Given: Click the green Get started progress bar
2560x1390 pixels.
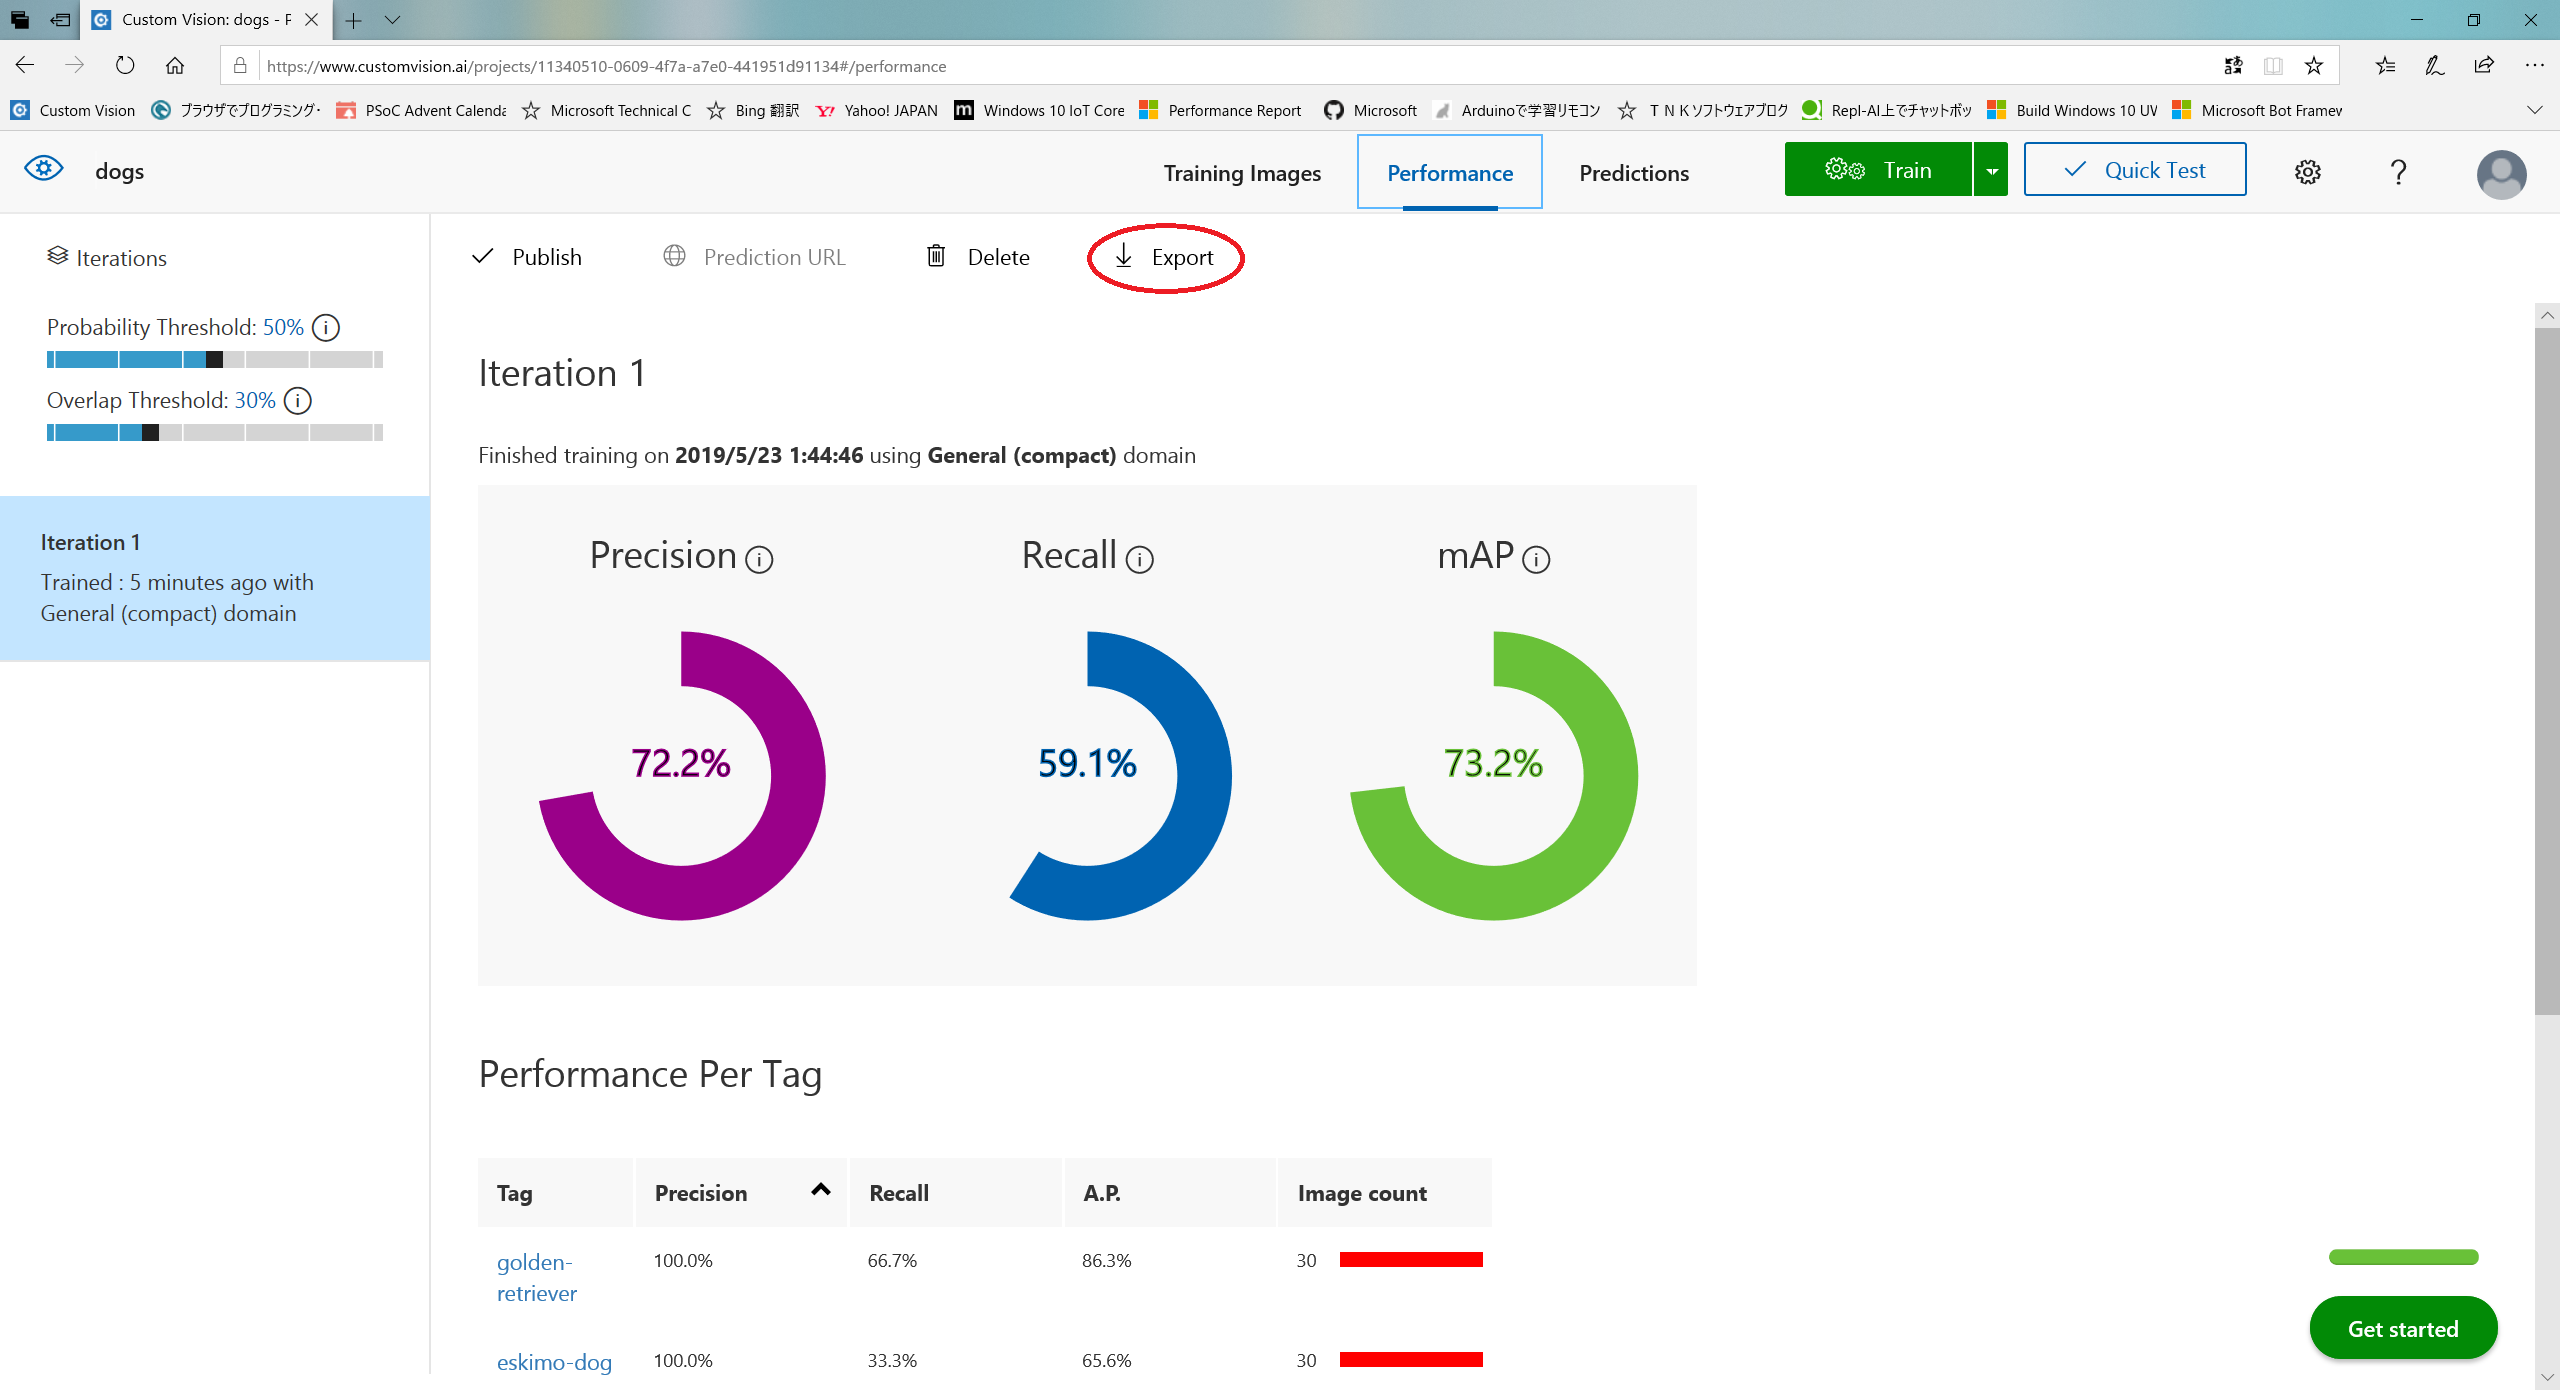Looking at the screenshot, I should (2403, 1258).
